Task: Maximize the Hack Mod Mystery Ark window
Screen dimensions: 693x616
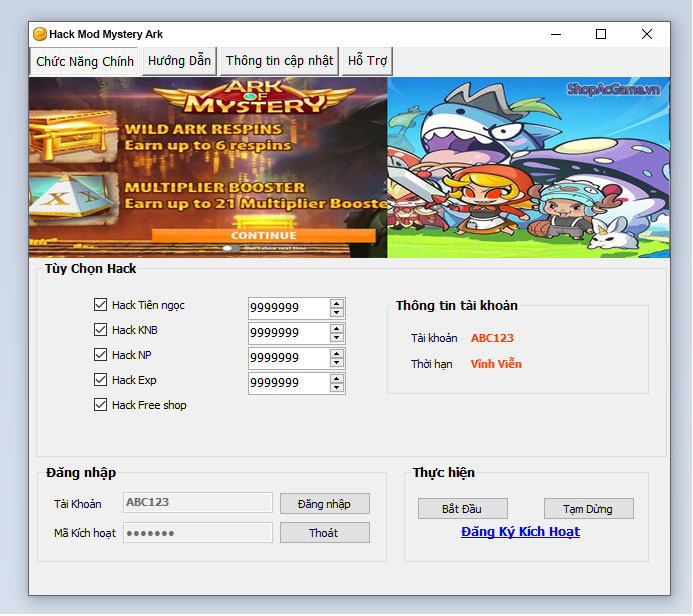Action: [601, 34]
